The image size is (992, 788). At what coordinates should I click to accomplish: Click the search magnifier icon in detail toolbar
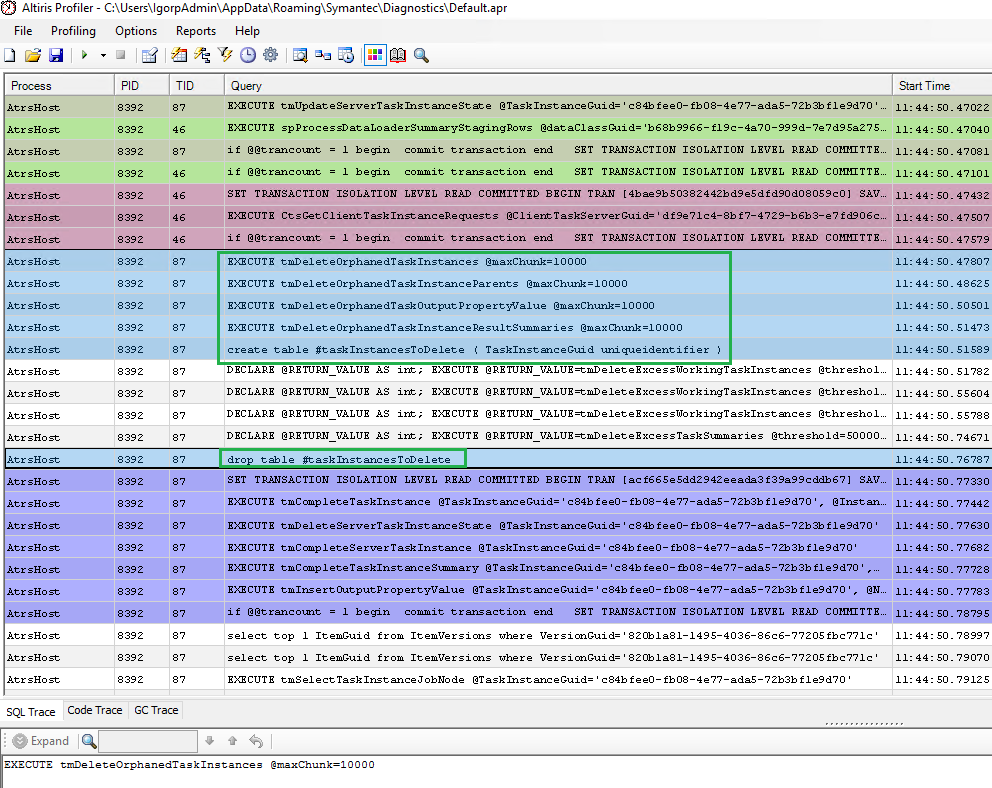click(x=89, y=741)
